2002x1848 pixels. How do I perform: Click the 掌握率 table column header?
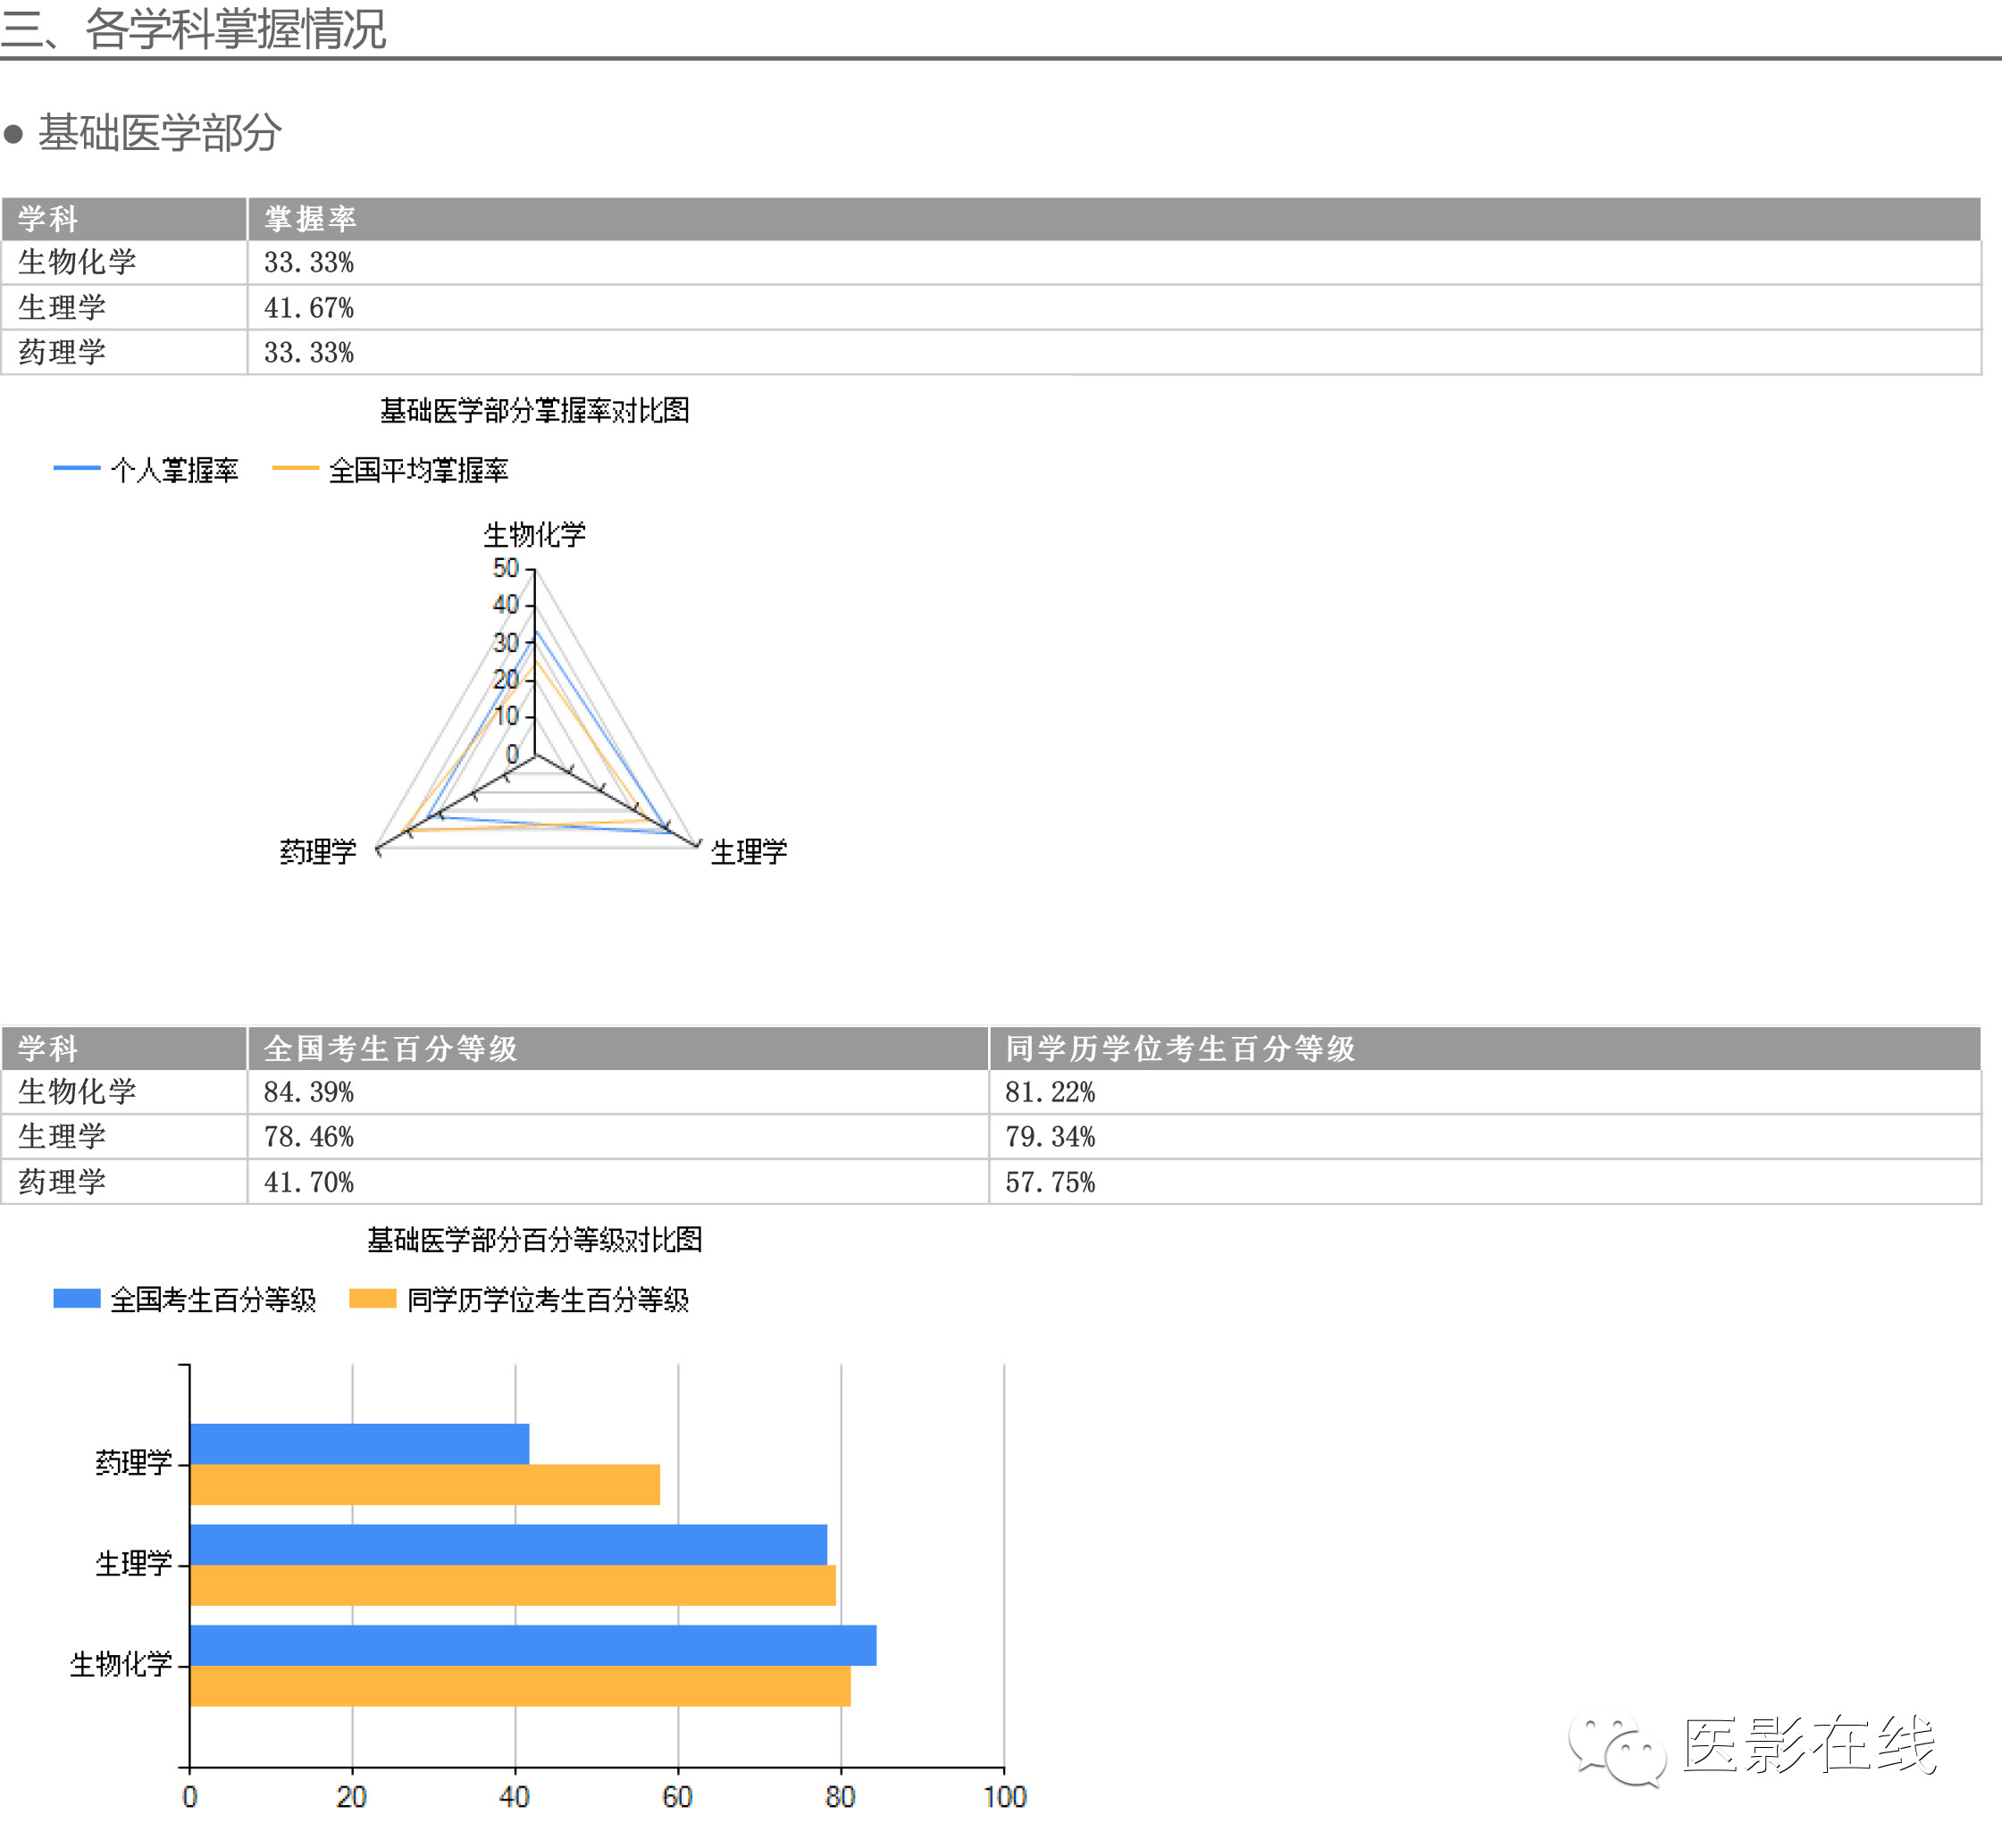[310, 218]
